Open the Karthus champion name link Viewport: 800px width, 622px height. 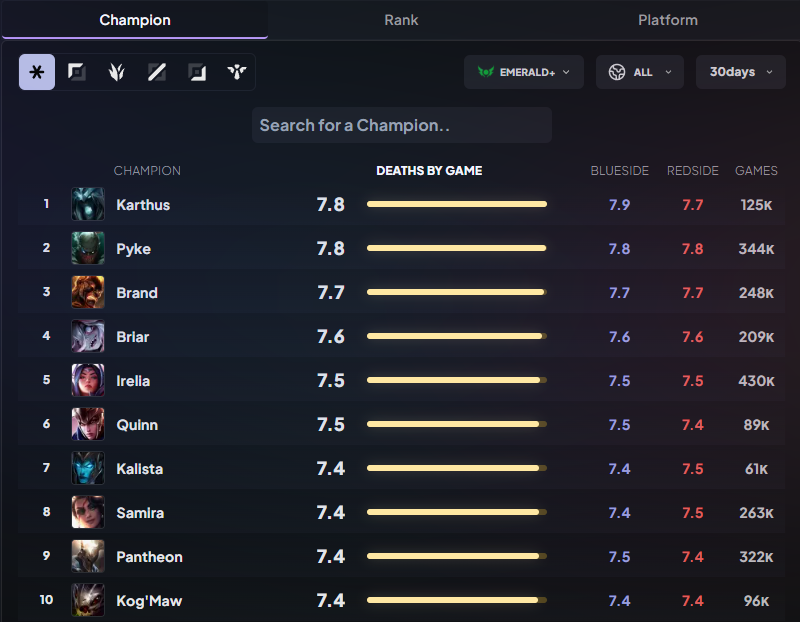143,205
